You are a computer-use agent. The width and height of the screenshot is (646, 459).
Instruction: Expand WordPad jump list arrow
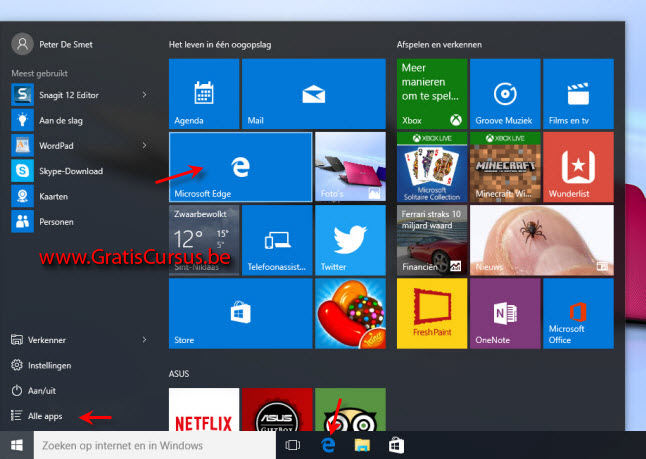[144, 145]
